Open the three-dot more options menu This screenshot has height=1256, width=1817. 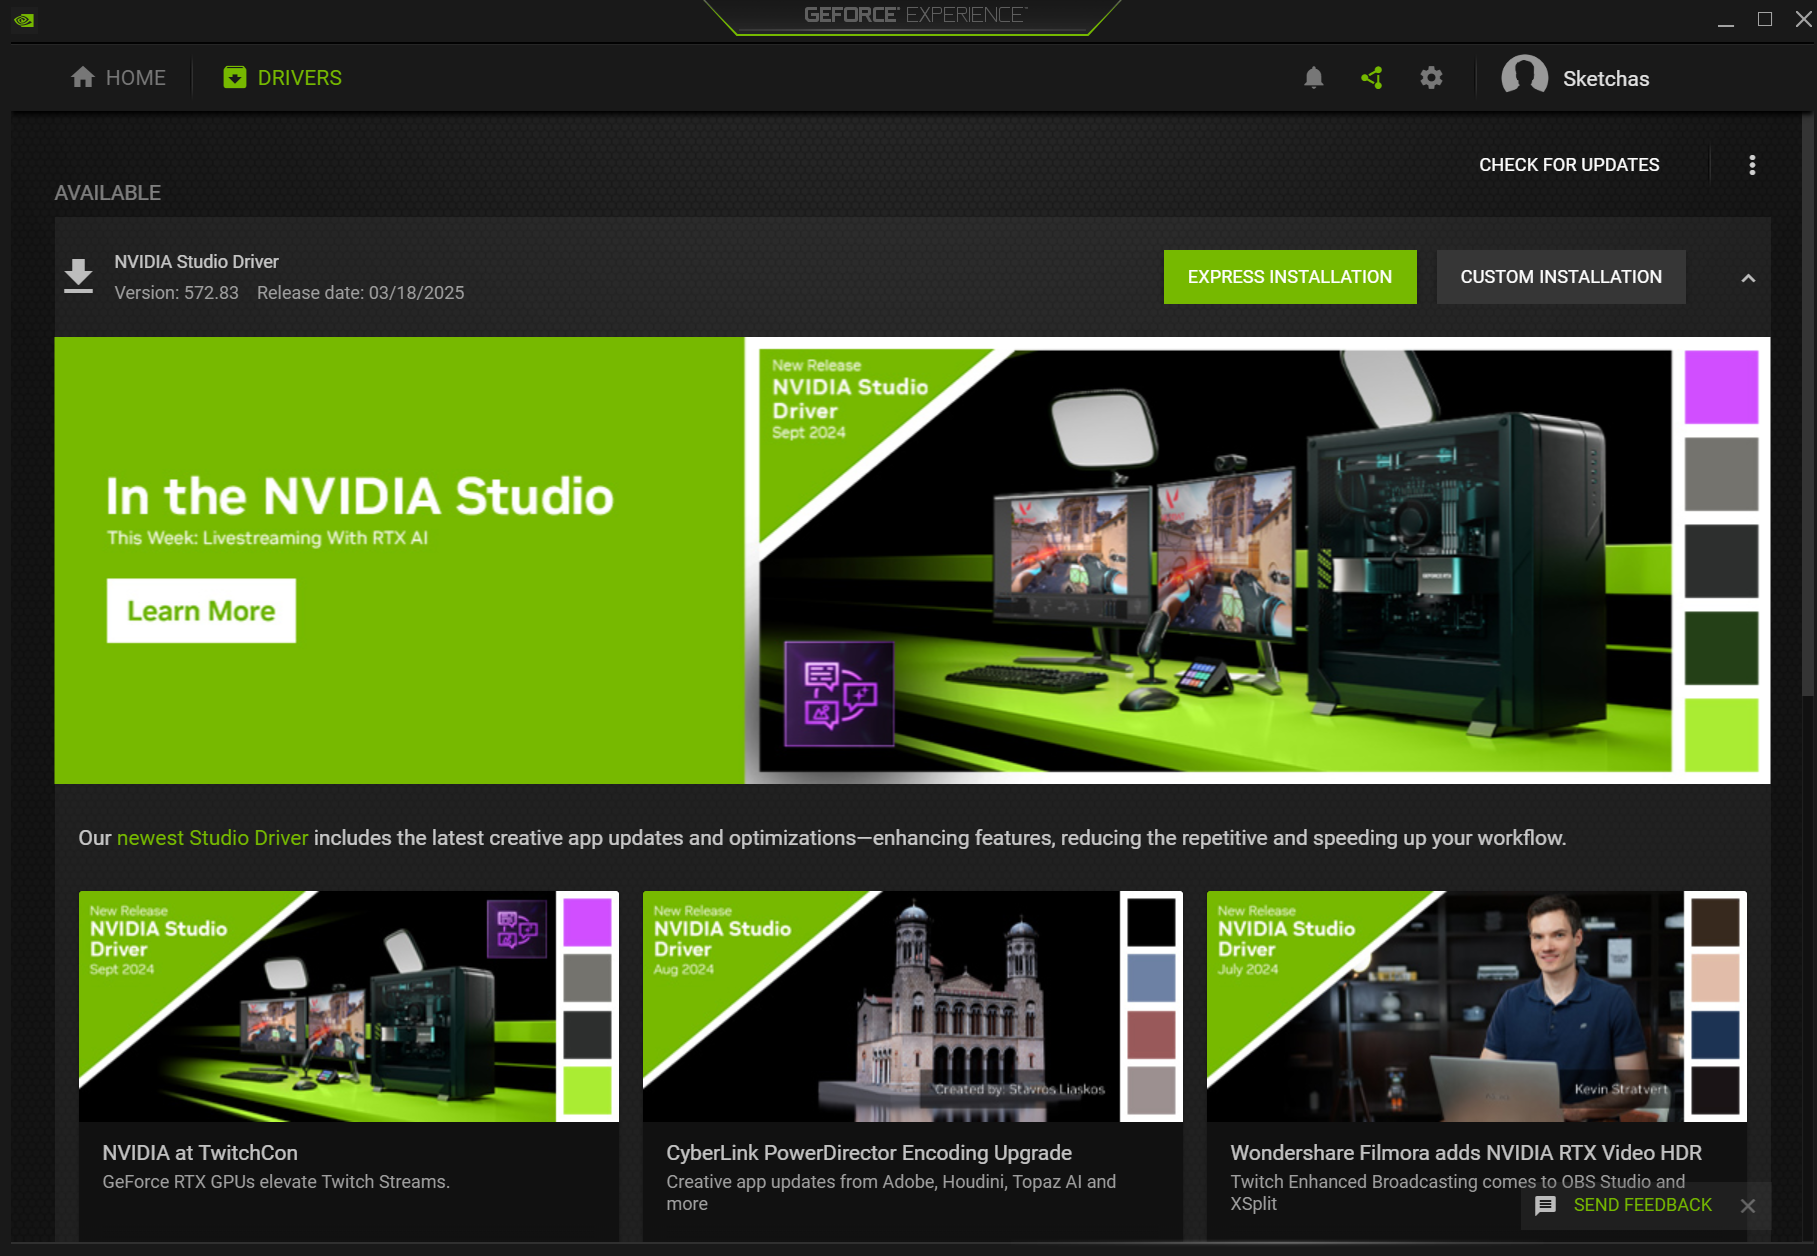point(1751,165)
